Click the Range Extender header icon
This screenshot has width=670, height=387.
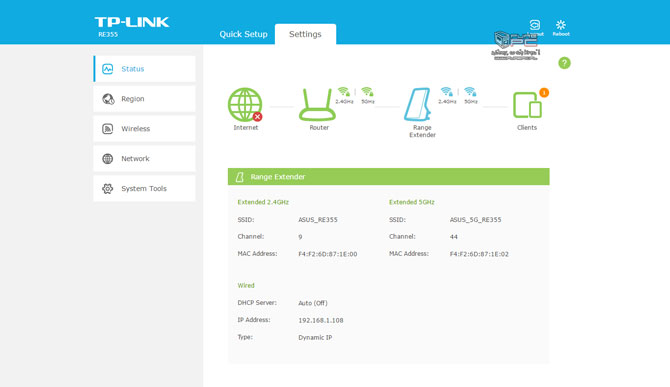point(240,177)
